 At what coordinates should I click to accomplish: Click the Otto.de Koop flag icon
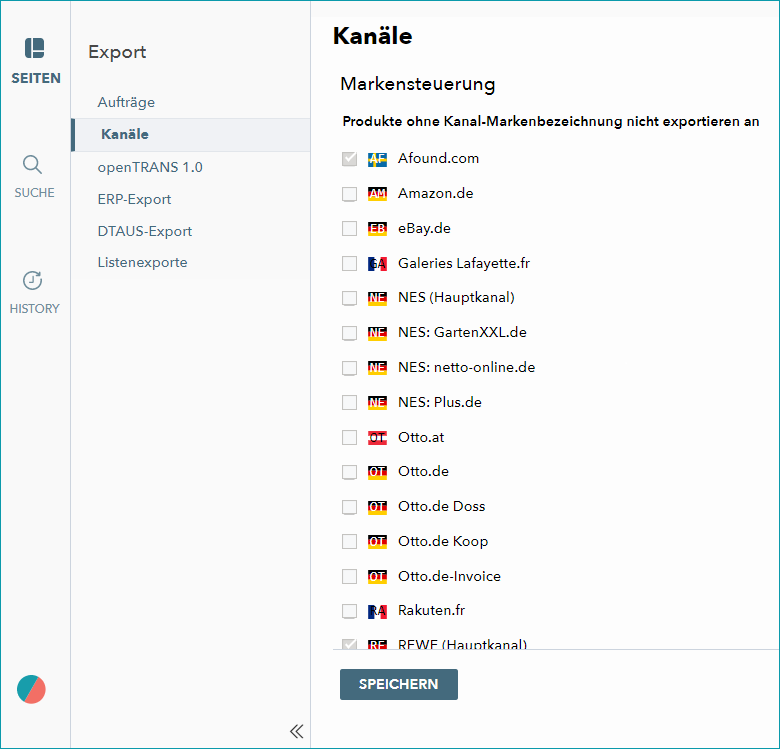point(377,541)
